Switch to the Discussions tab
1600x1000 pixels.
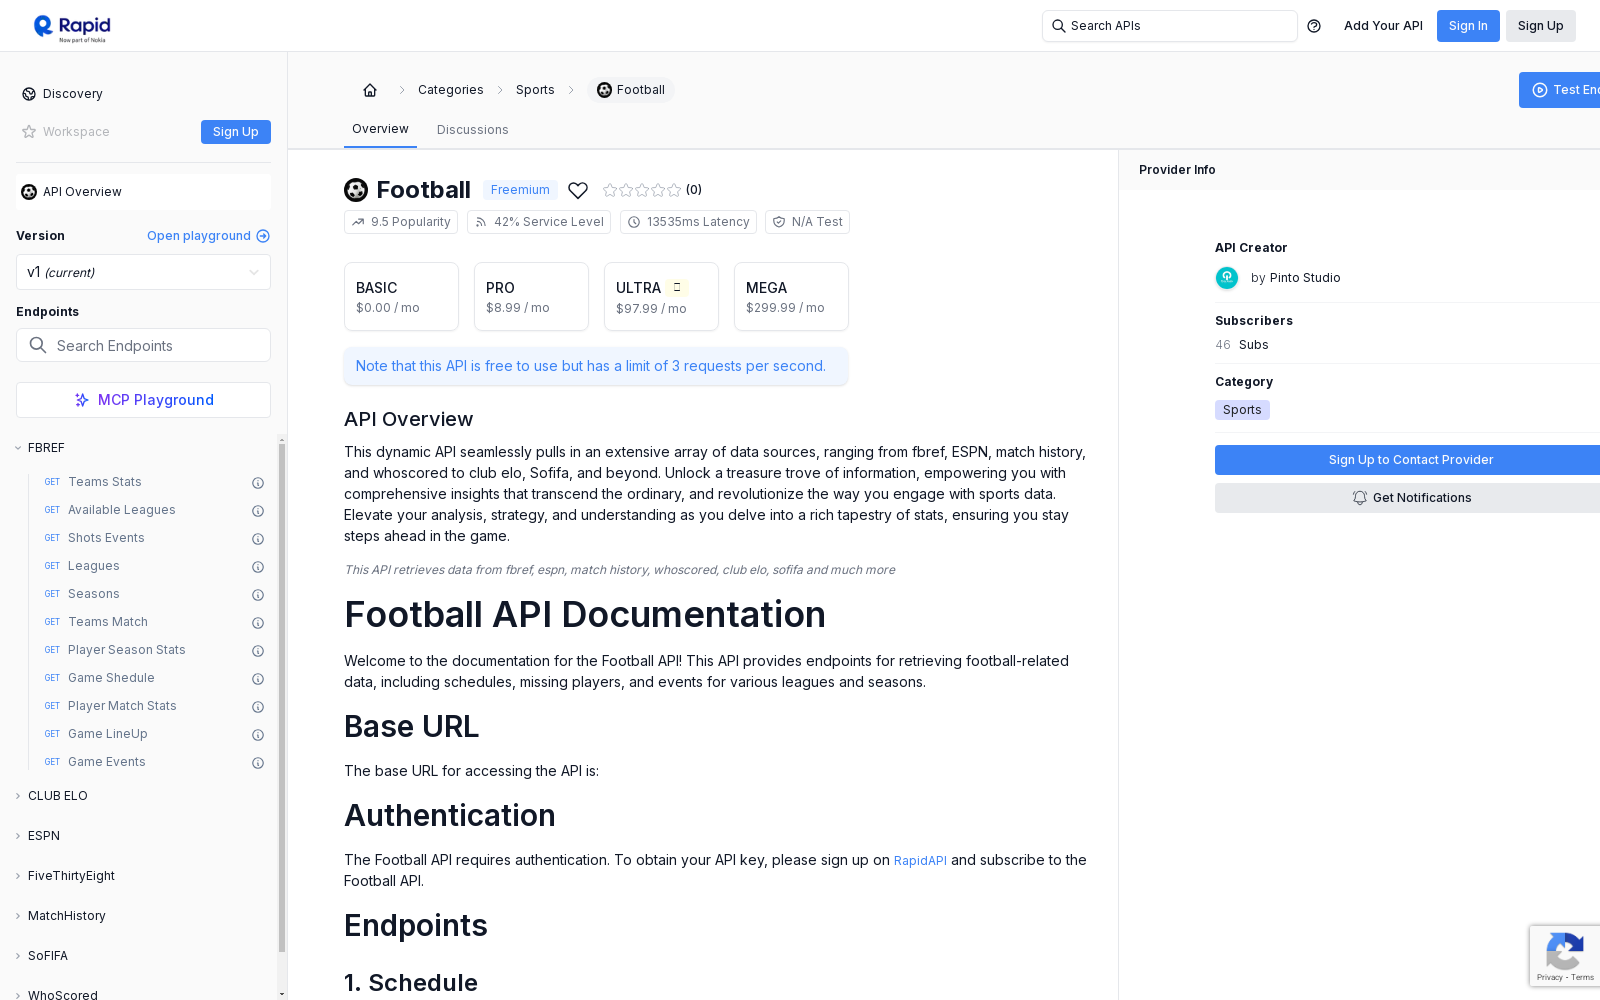(473, 130)
